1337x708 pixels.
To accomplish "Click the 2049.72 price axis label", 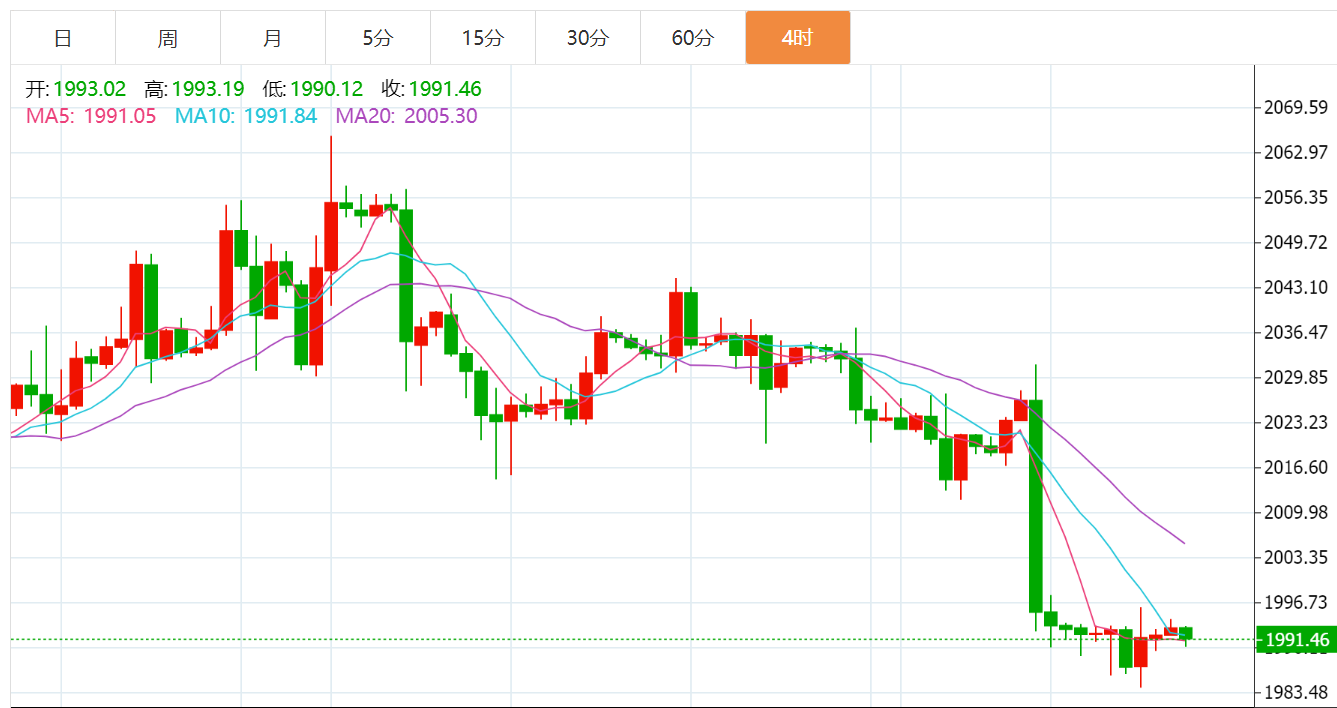I will [x=1297, y=243].
